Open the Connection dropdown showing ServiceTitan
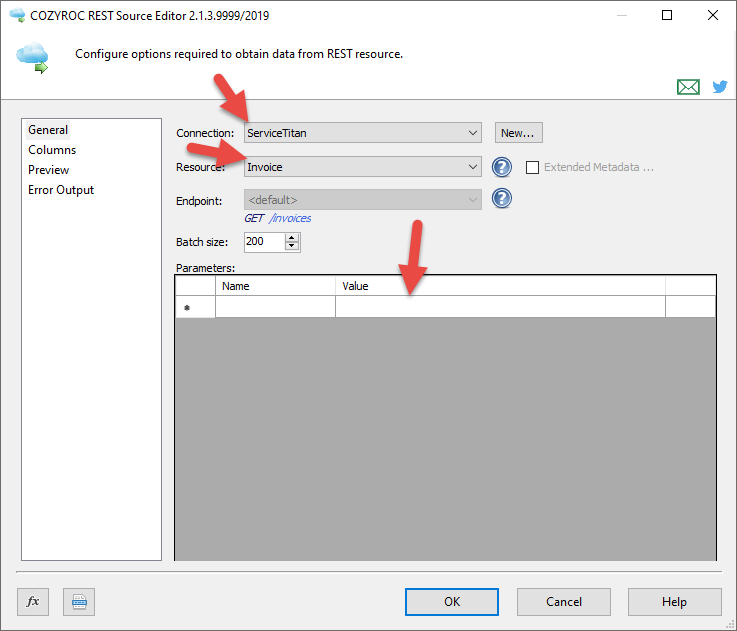The height and width of the screenshot is (631, 737). click(x=363, y=133)
